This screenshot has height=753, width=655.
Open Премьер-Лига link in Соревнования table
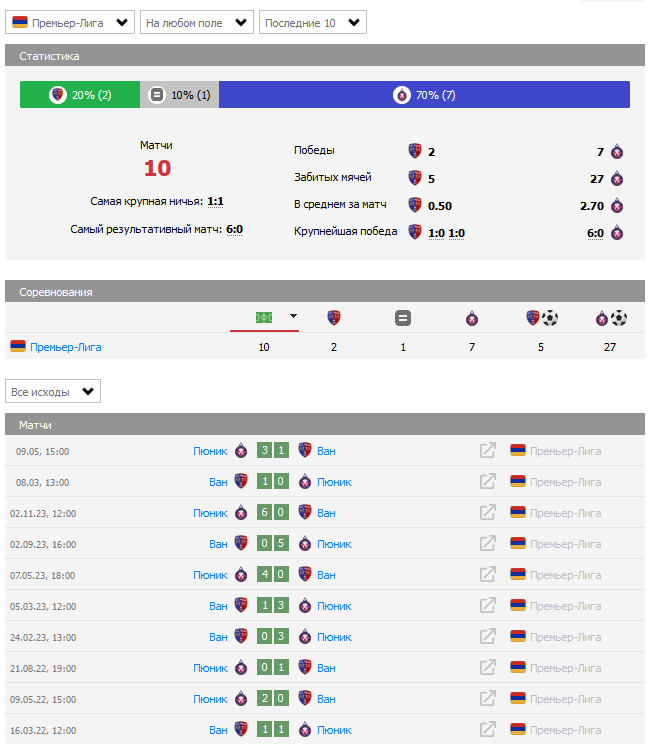pyautogui.click(x=66, y=347)
